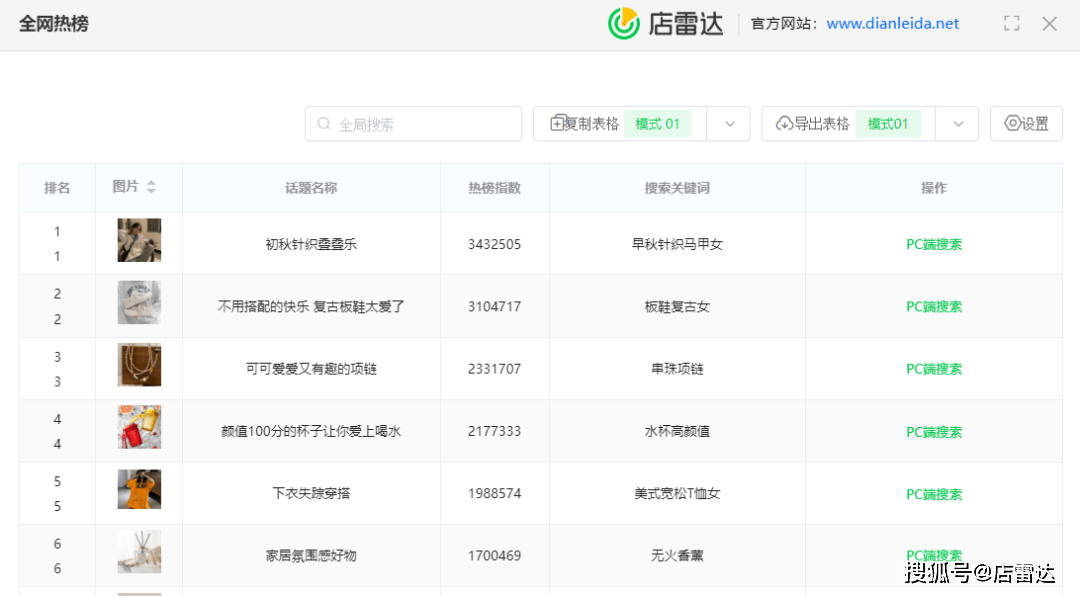This screenshot has width=1080, height=596.
Task: Click the 店雷达 green logo icon
Action: tap(624, 23)
